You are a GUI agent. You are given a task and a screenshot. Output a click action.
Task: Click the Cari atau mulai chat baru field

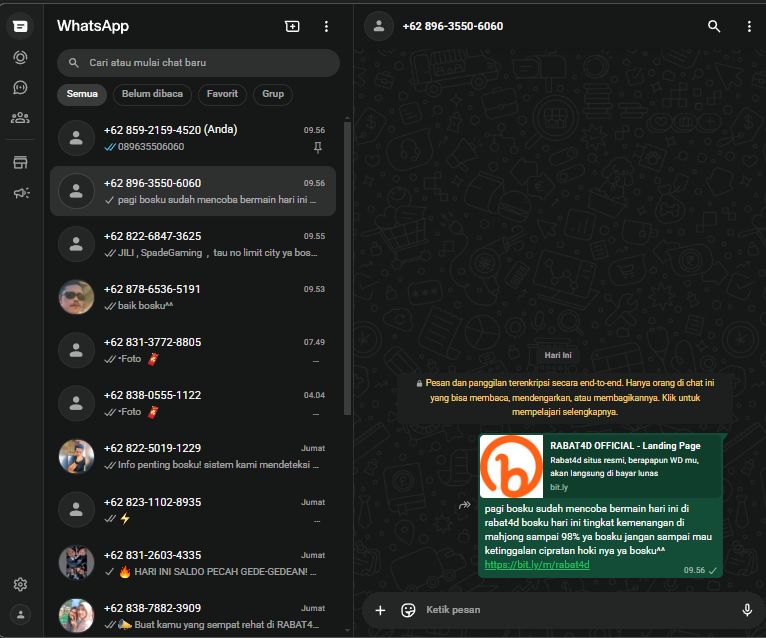[198, 63]
